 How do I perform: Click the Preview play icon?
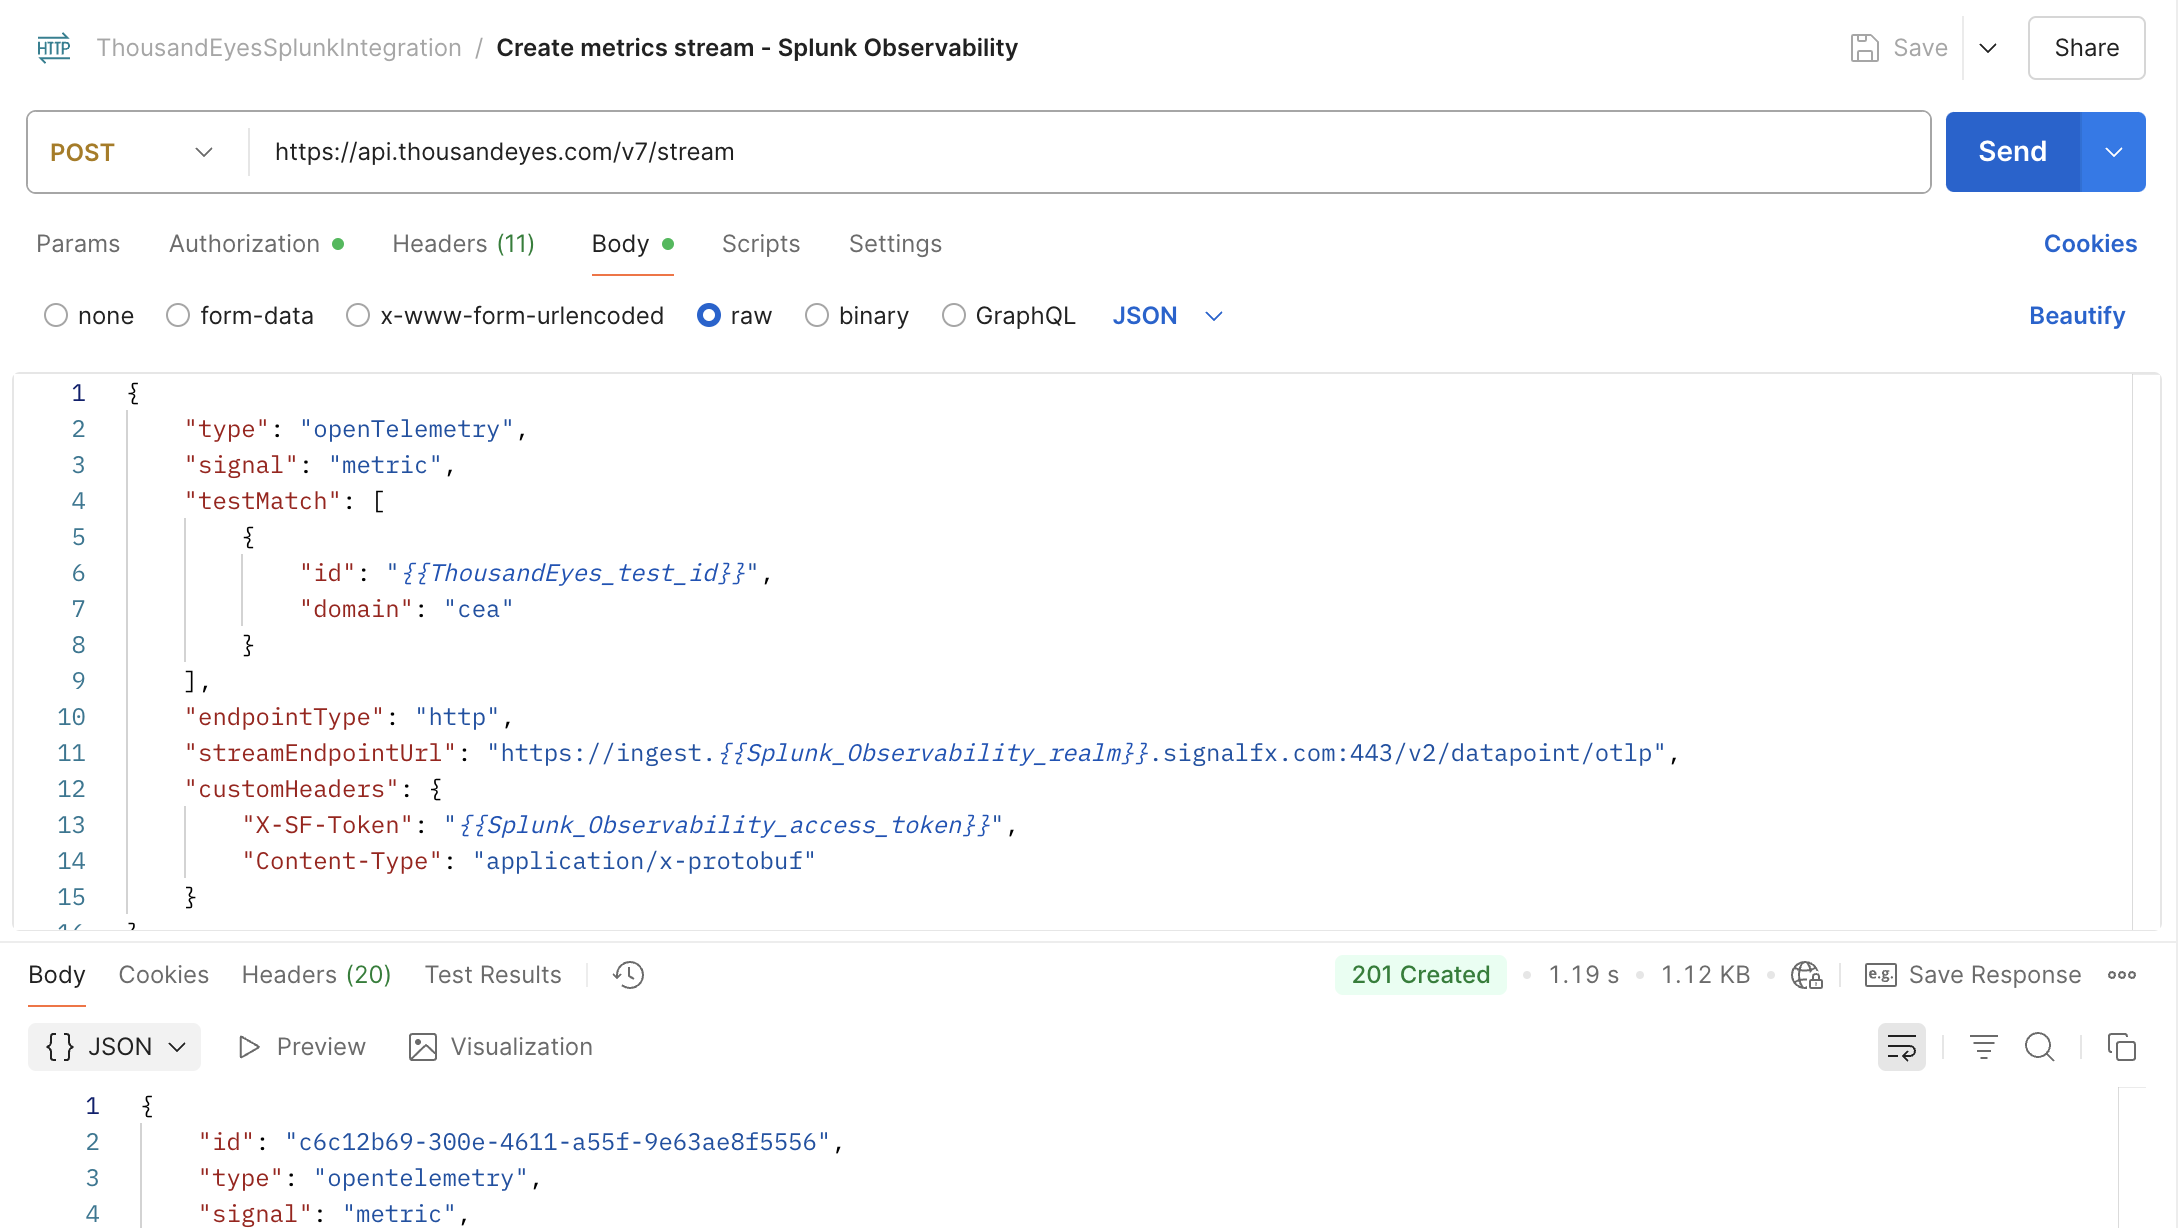[249, 1047]
